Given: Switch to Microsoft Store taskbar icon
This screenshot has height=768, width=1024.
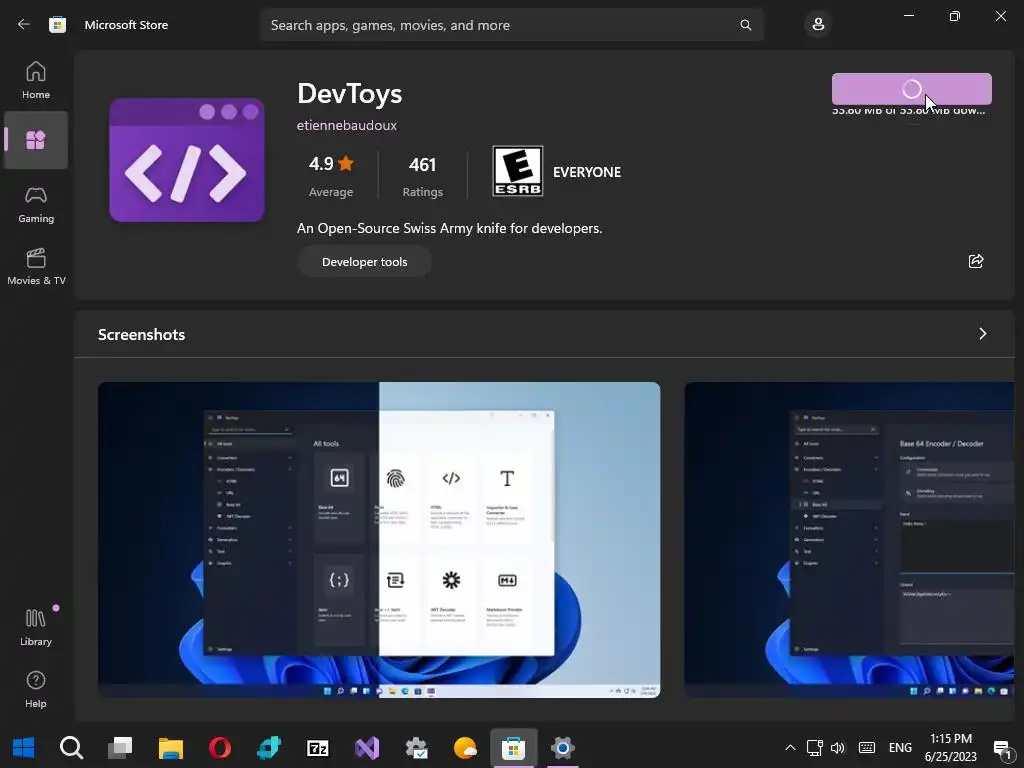Looking at the screenshot, I should (514, 748).
